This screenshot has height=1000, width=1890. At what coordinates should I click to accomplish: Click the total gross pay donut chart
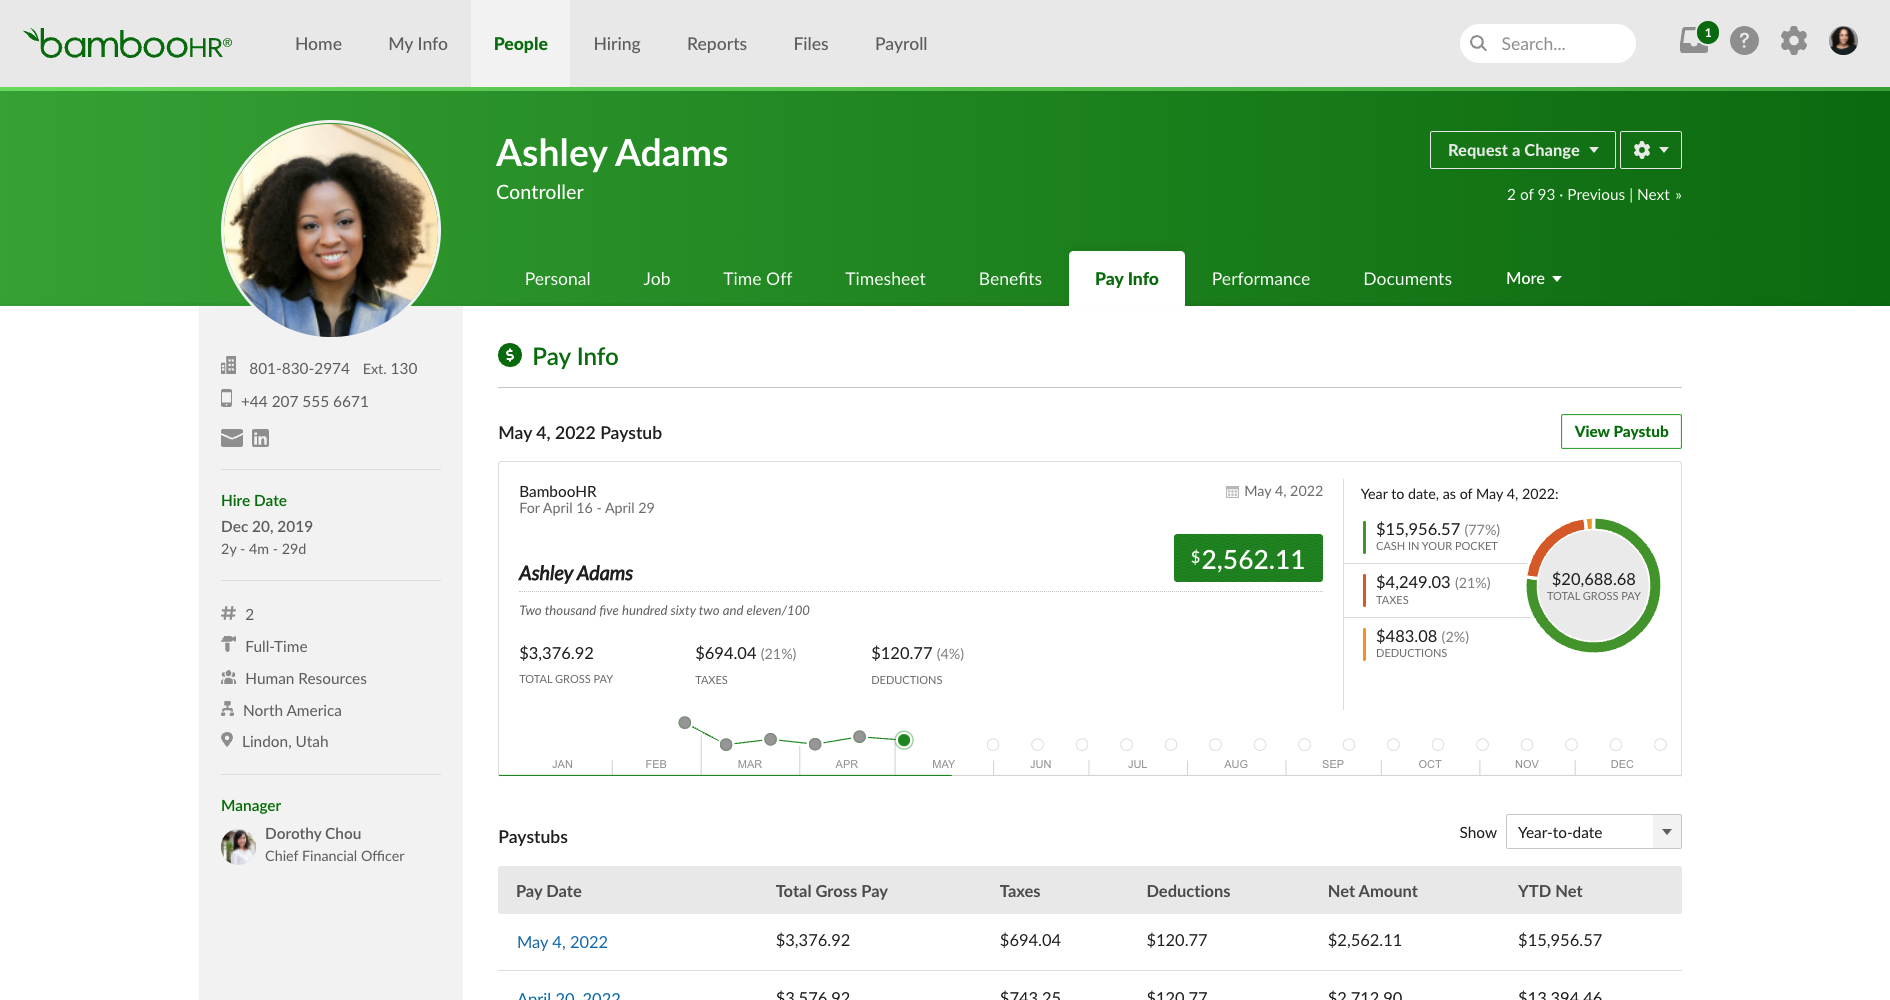pyautogui.click(x=1593, y=585)
